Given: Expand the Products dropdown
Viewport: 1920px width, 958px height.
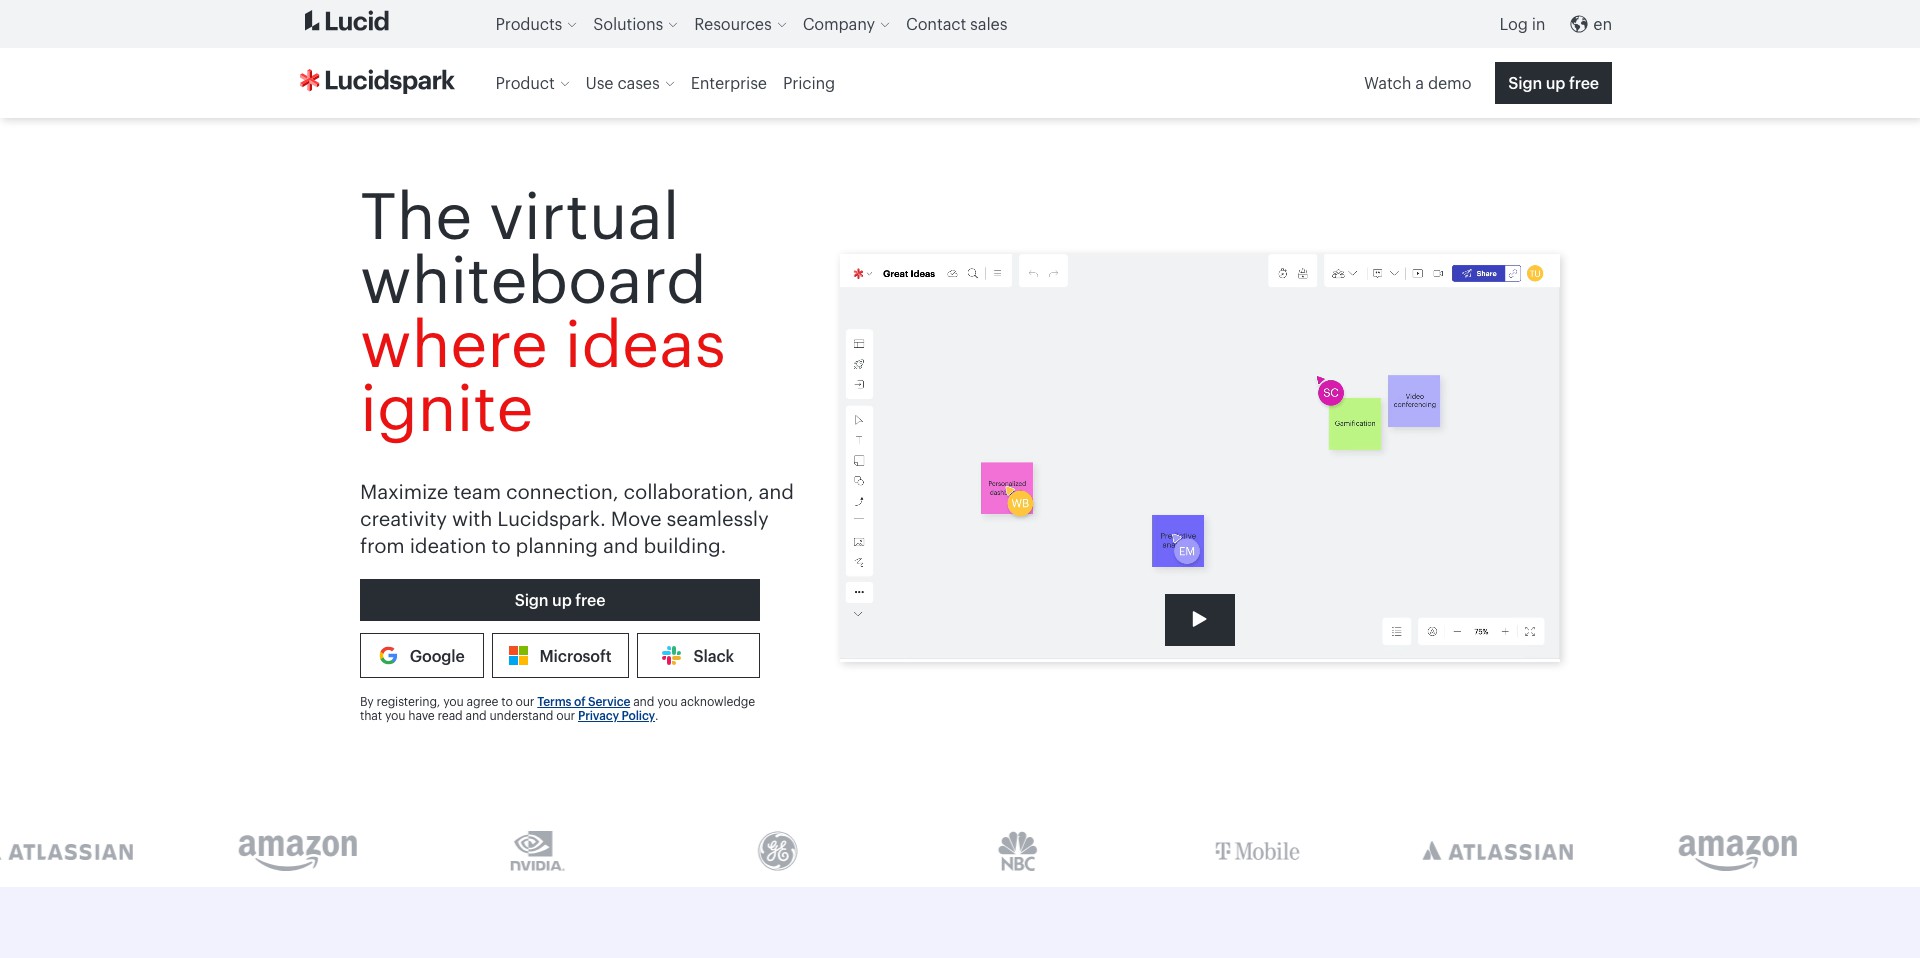Looking at the screenshot, I should pyautogui.click(x=536, y=24).
